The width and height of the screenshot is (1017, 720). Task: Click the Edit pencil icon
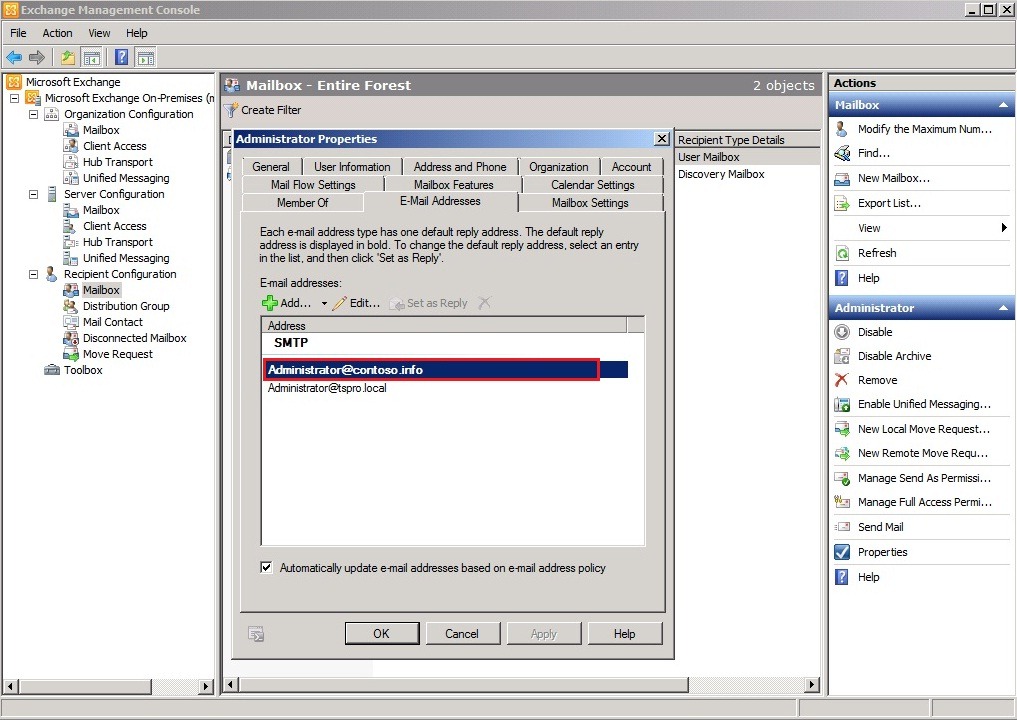pos(339,303)
